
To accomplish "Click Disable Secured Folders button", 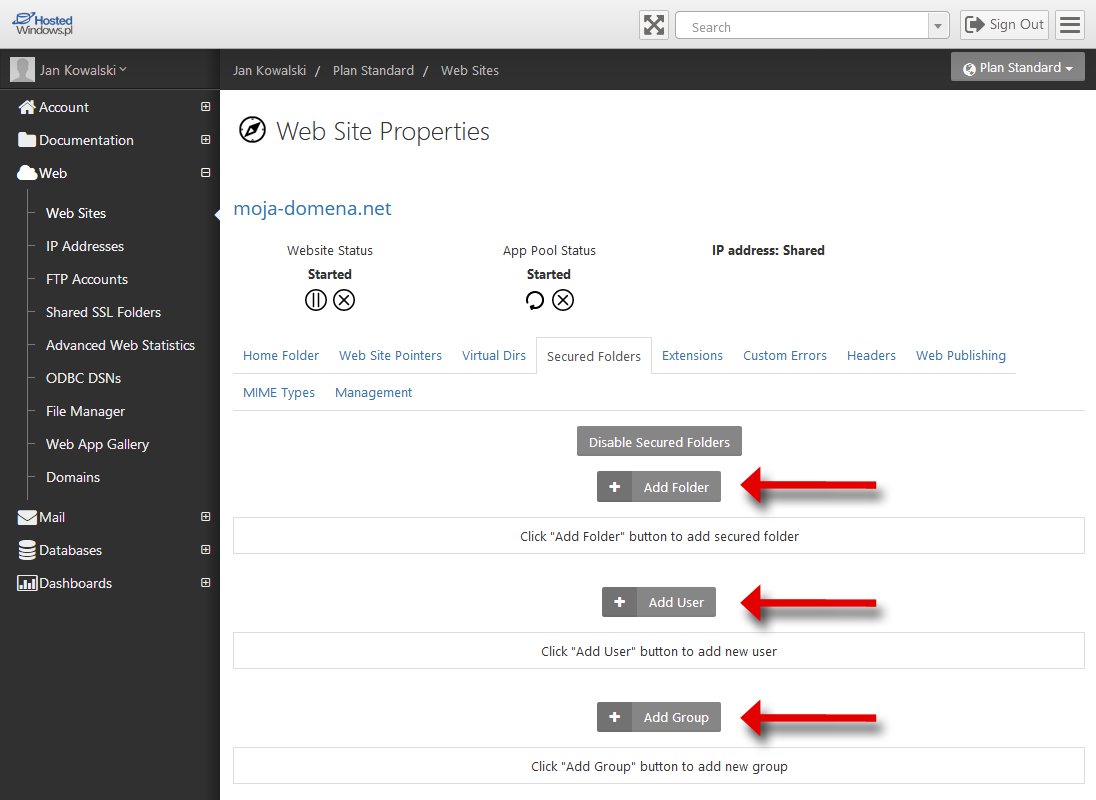I will pyautogui.click(x=659, y=442).
